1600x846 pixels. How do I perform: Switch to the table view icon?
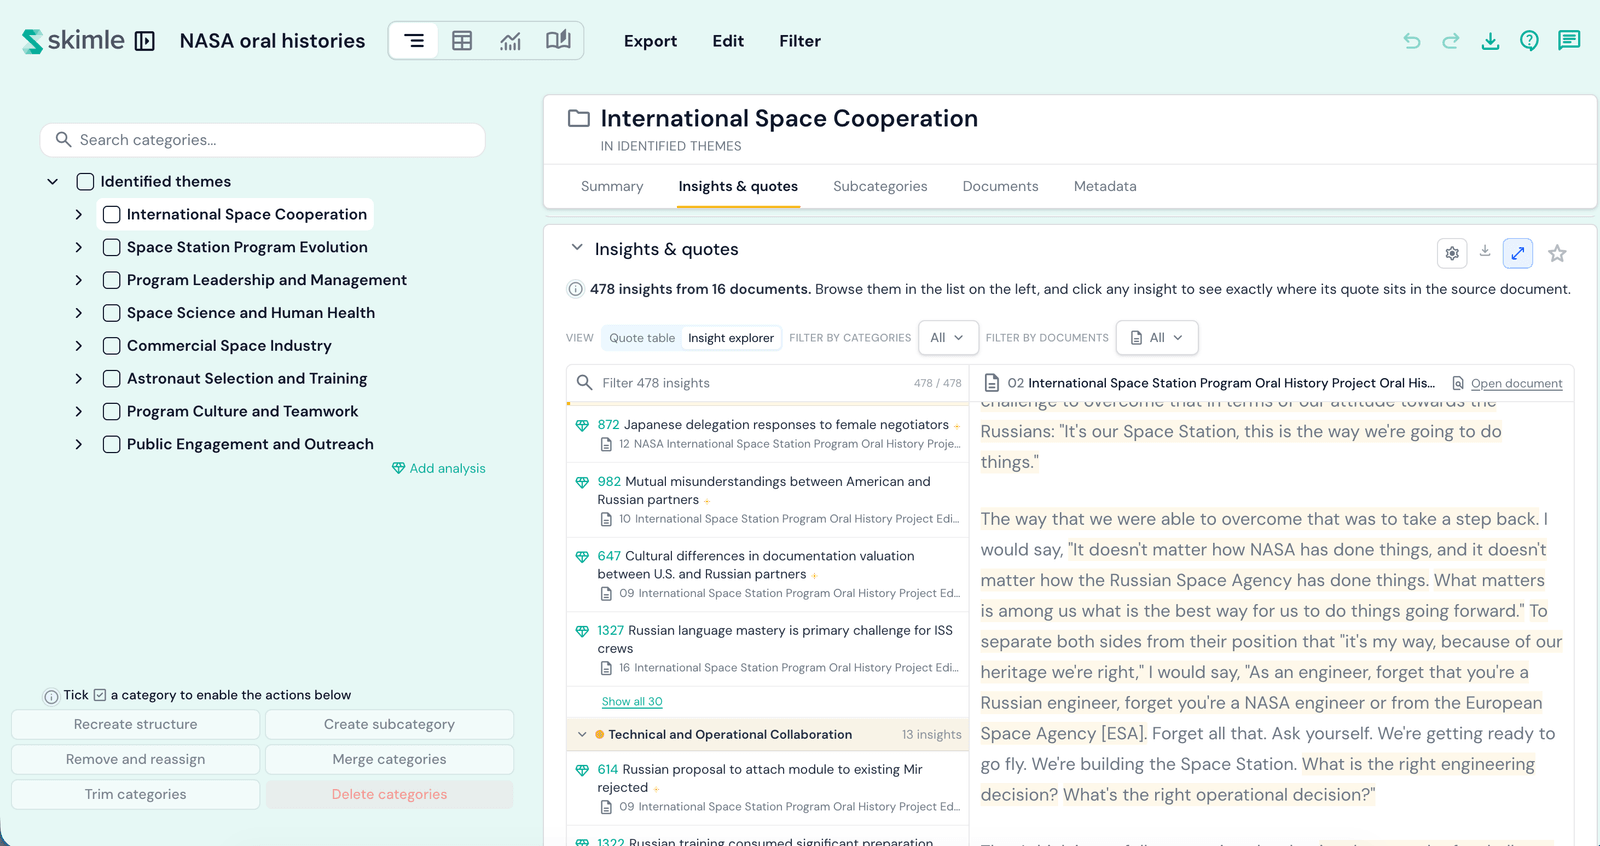462,41
